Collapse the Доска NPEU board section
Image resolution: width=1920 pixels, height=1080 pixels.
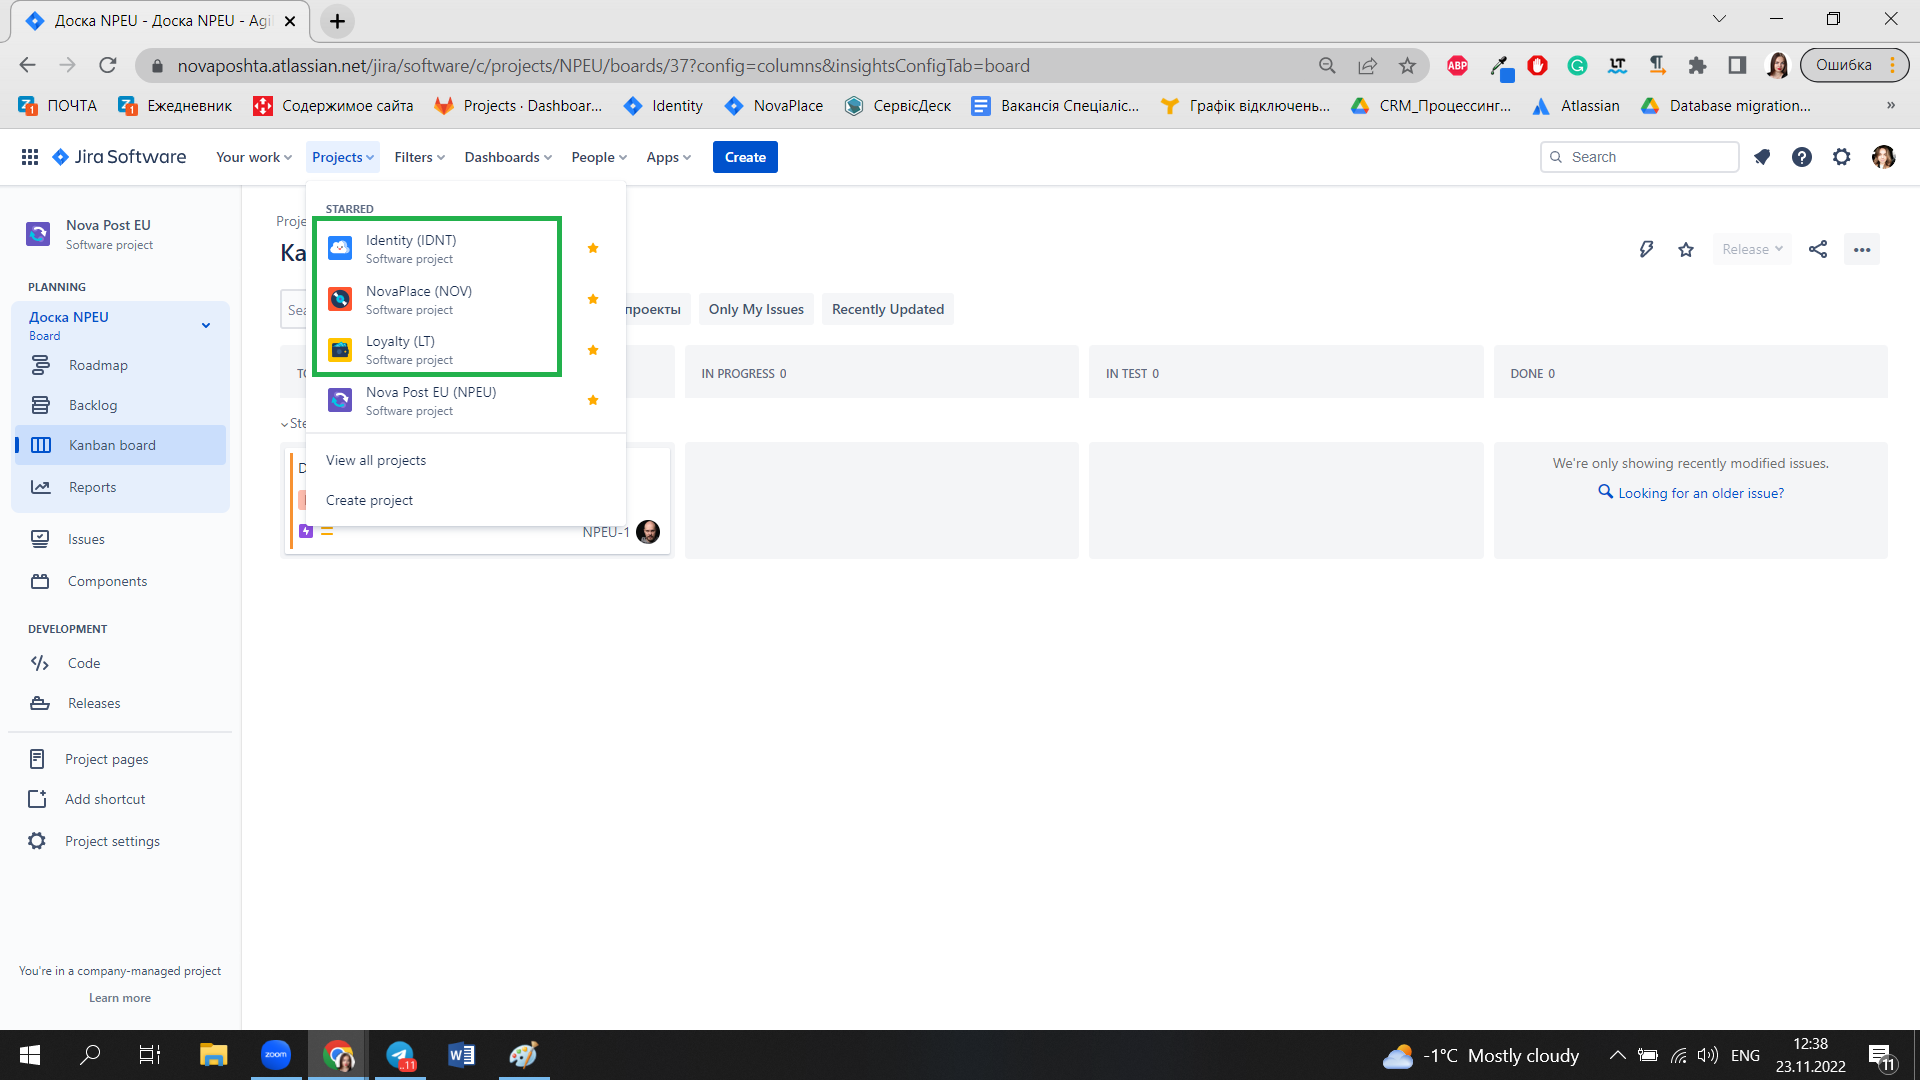[206, 325]
